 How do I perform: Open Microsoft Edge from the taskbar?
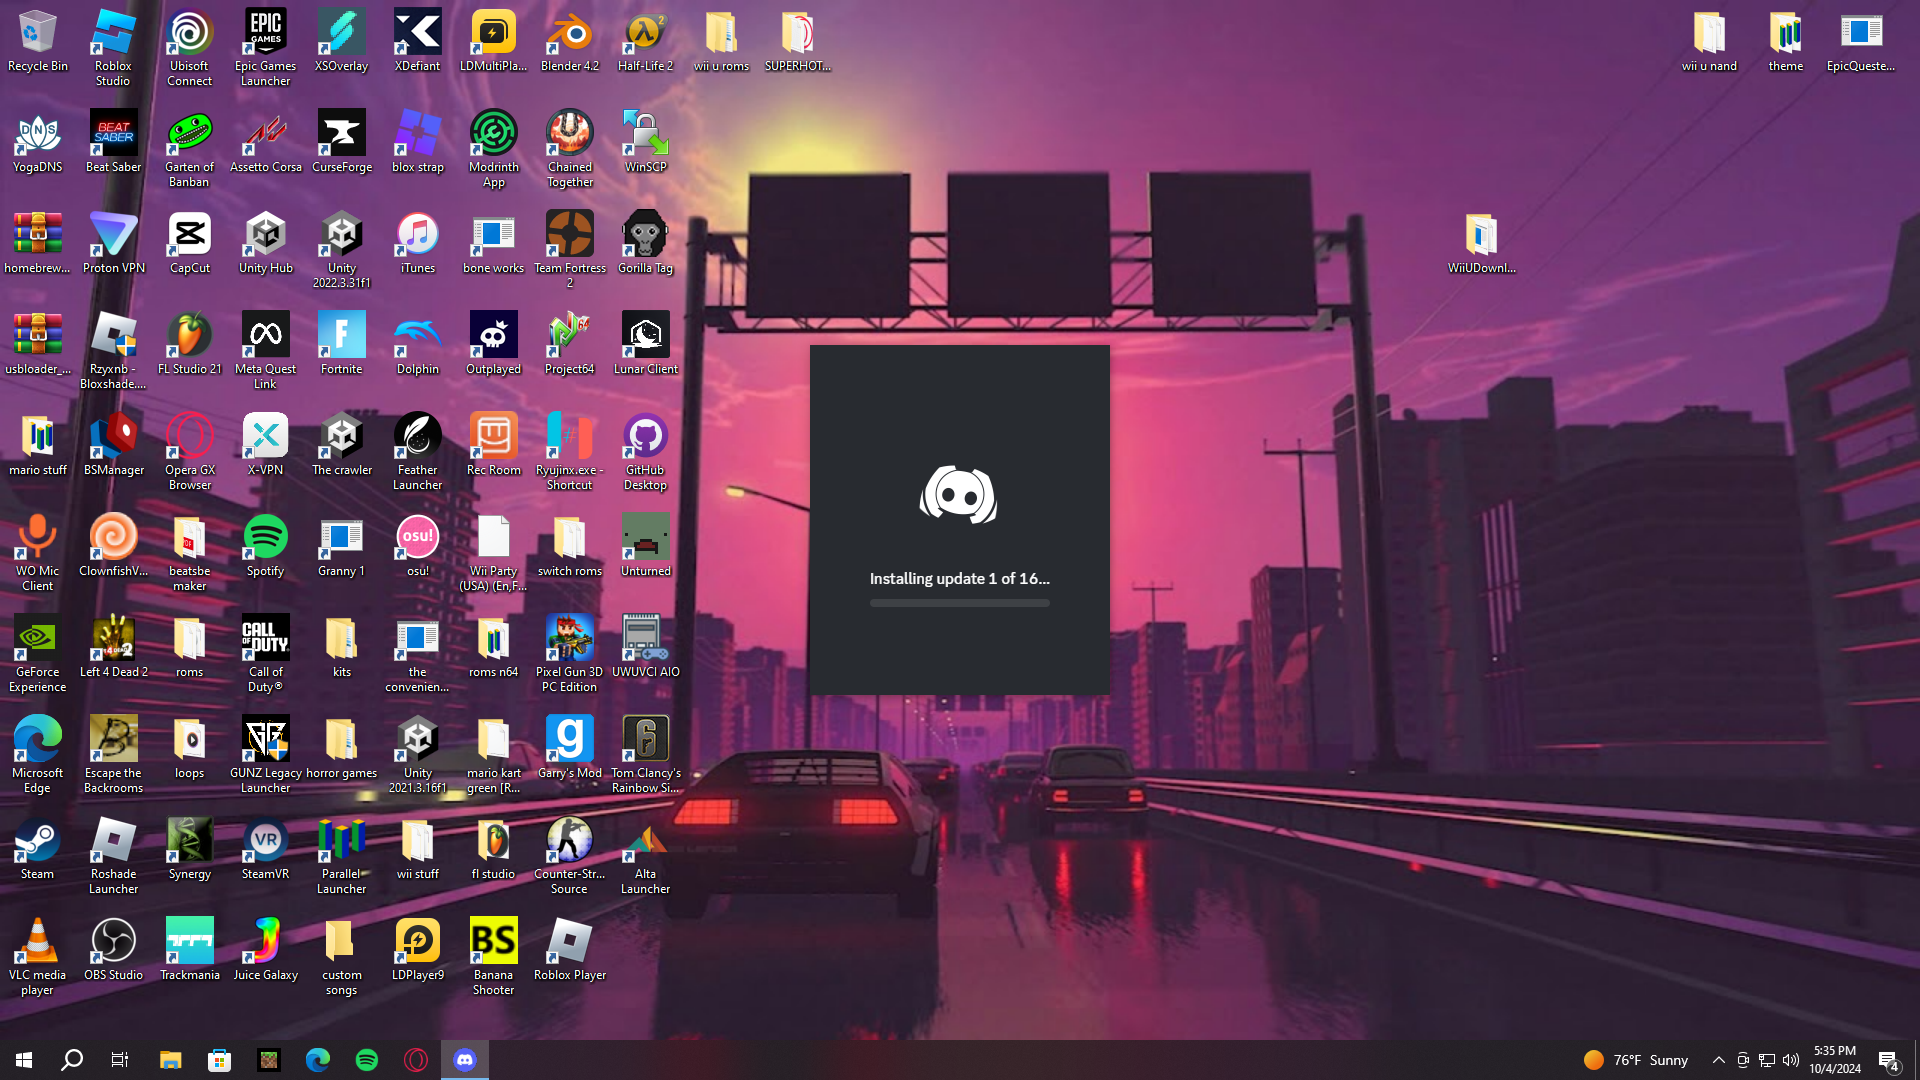tap(317, 1060)
